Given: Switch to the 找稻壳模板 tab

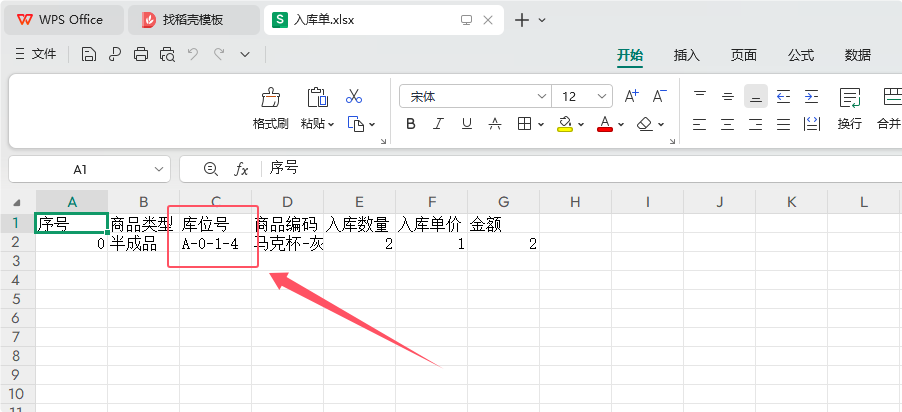Looking at the screenshot, I should click(193, 20).
